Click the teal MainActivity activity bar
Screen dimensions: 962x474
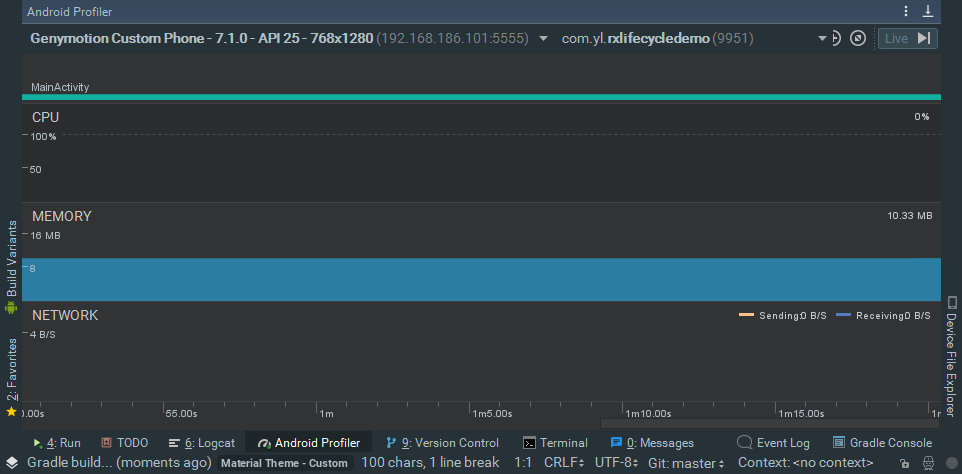click(482, 97)
